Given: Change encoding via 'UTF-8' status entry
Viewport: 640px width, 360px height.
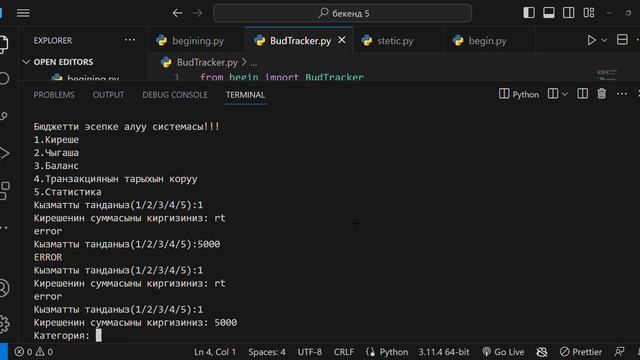Looking at the screenshot, I should click(309, 352).
